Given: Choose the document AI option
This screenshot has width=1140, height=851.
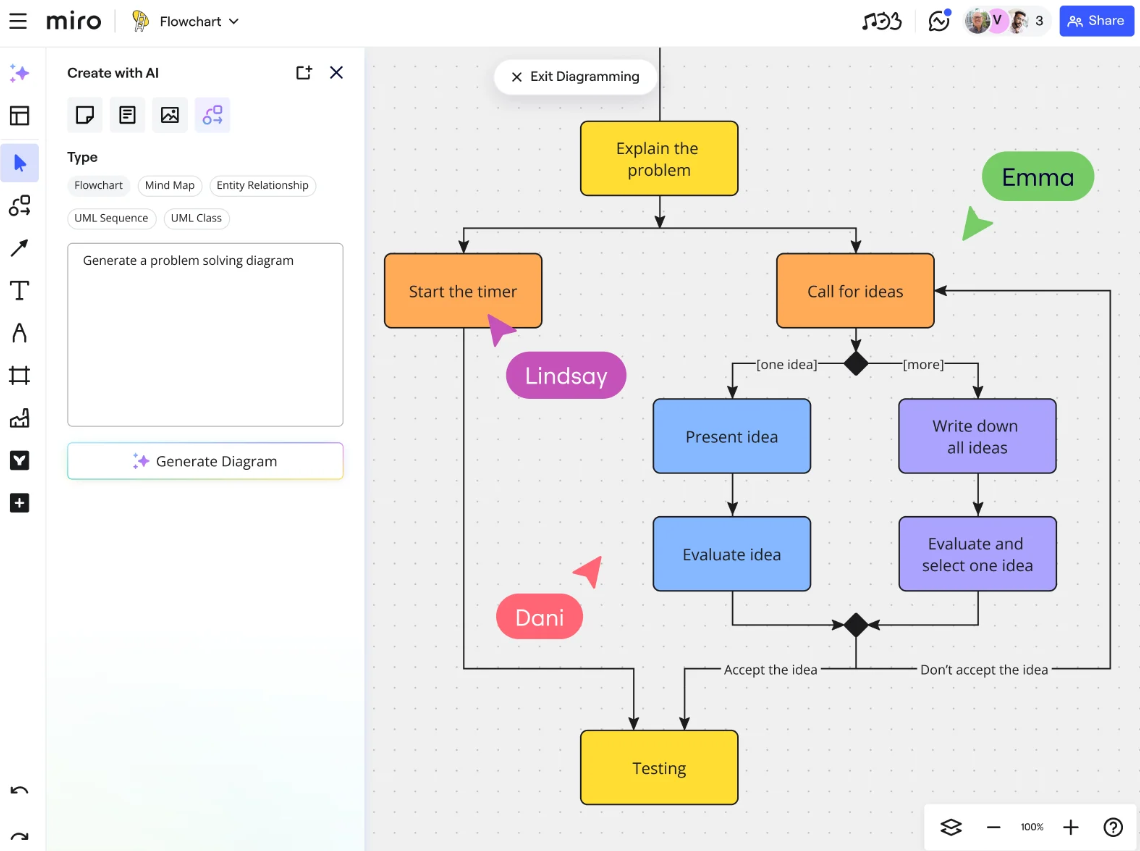Looking at the screenshot, I should pos(127,115).
